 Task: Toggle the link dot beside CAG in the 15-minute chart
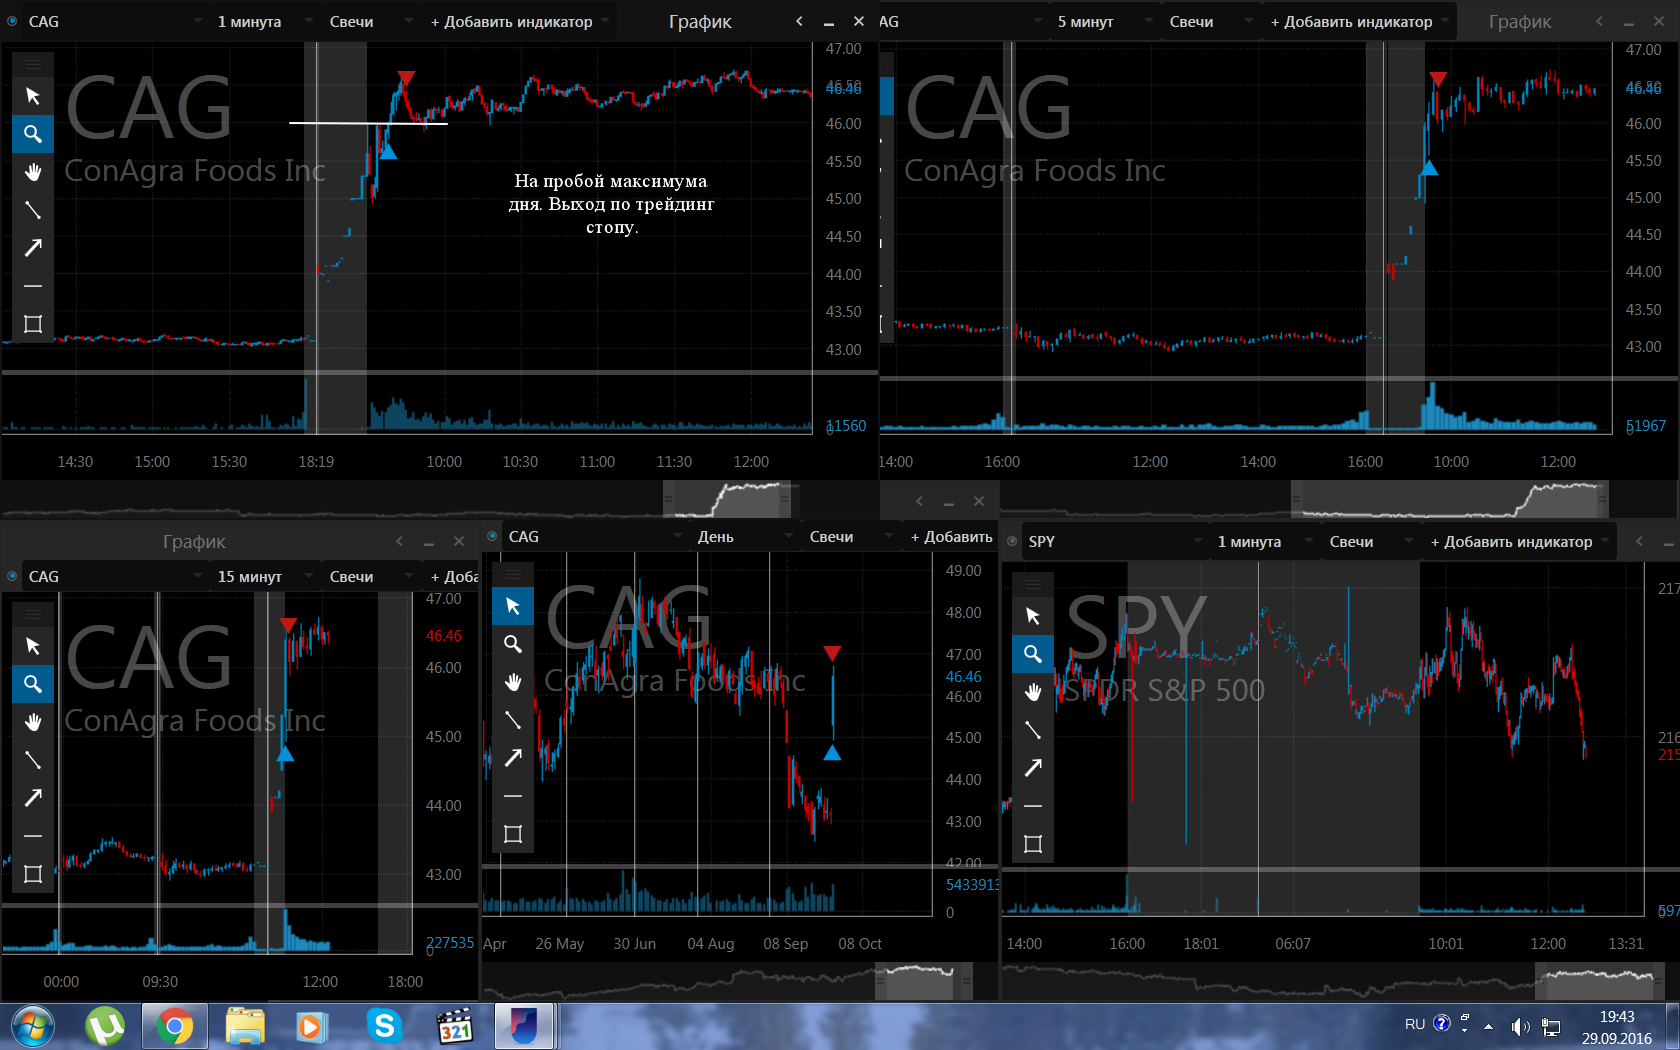click(12, 576)
